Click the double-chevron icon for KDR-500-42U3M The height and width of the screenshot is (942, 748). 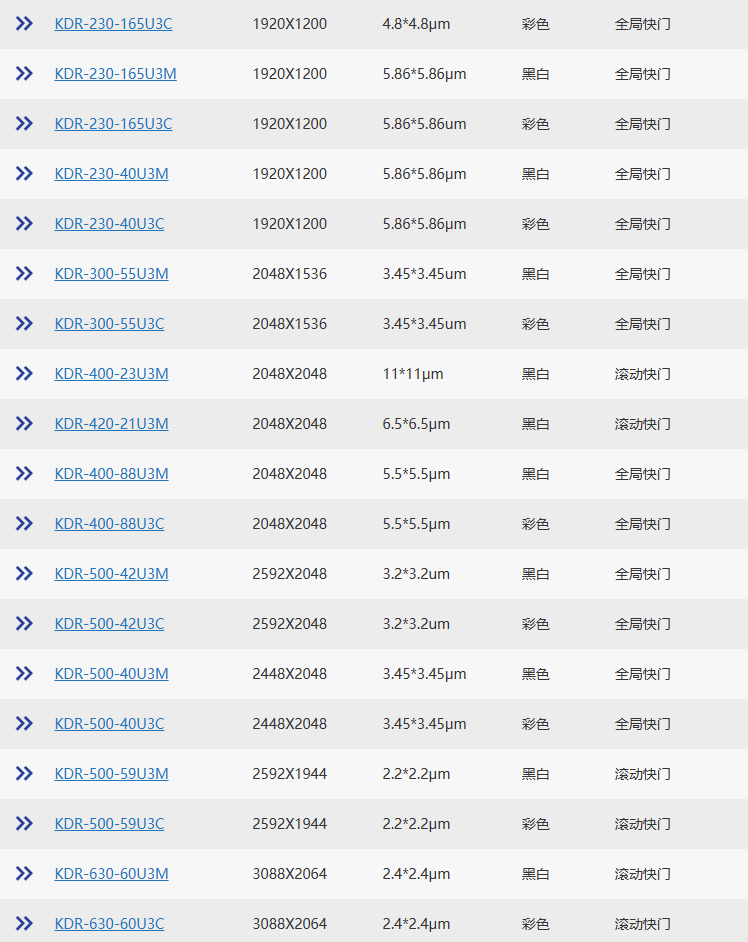click(x=24, y=574)
